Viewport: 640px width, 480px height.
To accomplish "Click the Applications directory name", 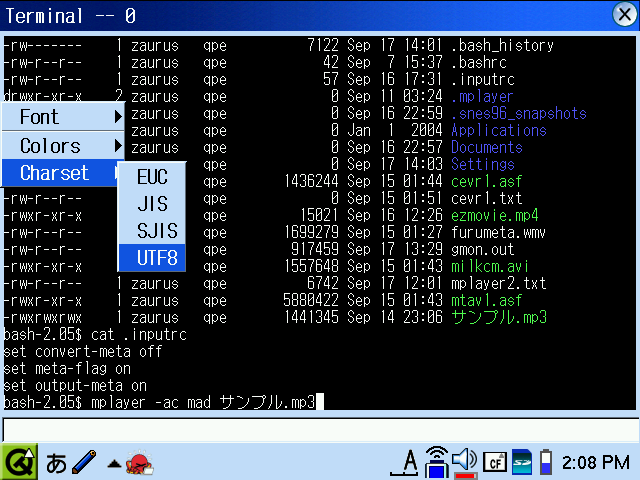I will tap(499, 131).
